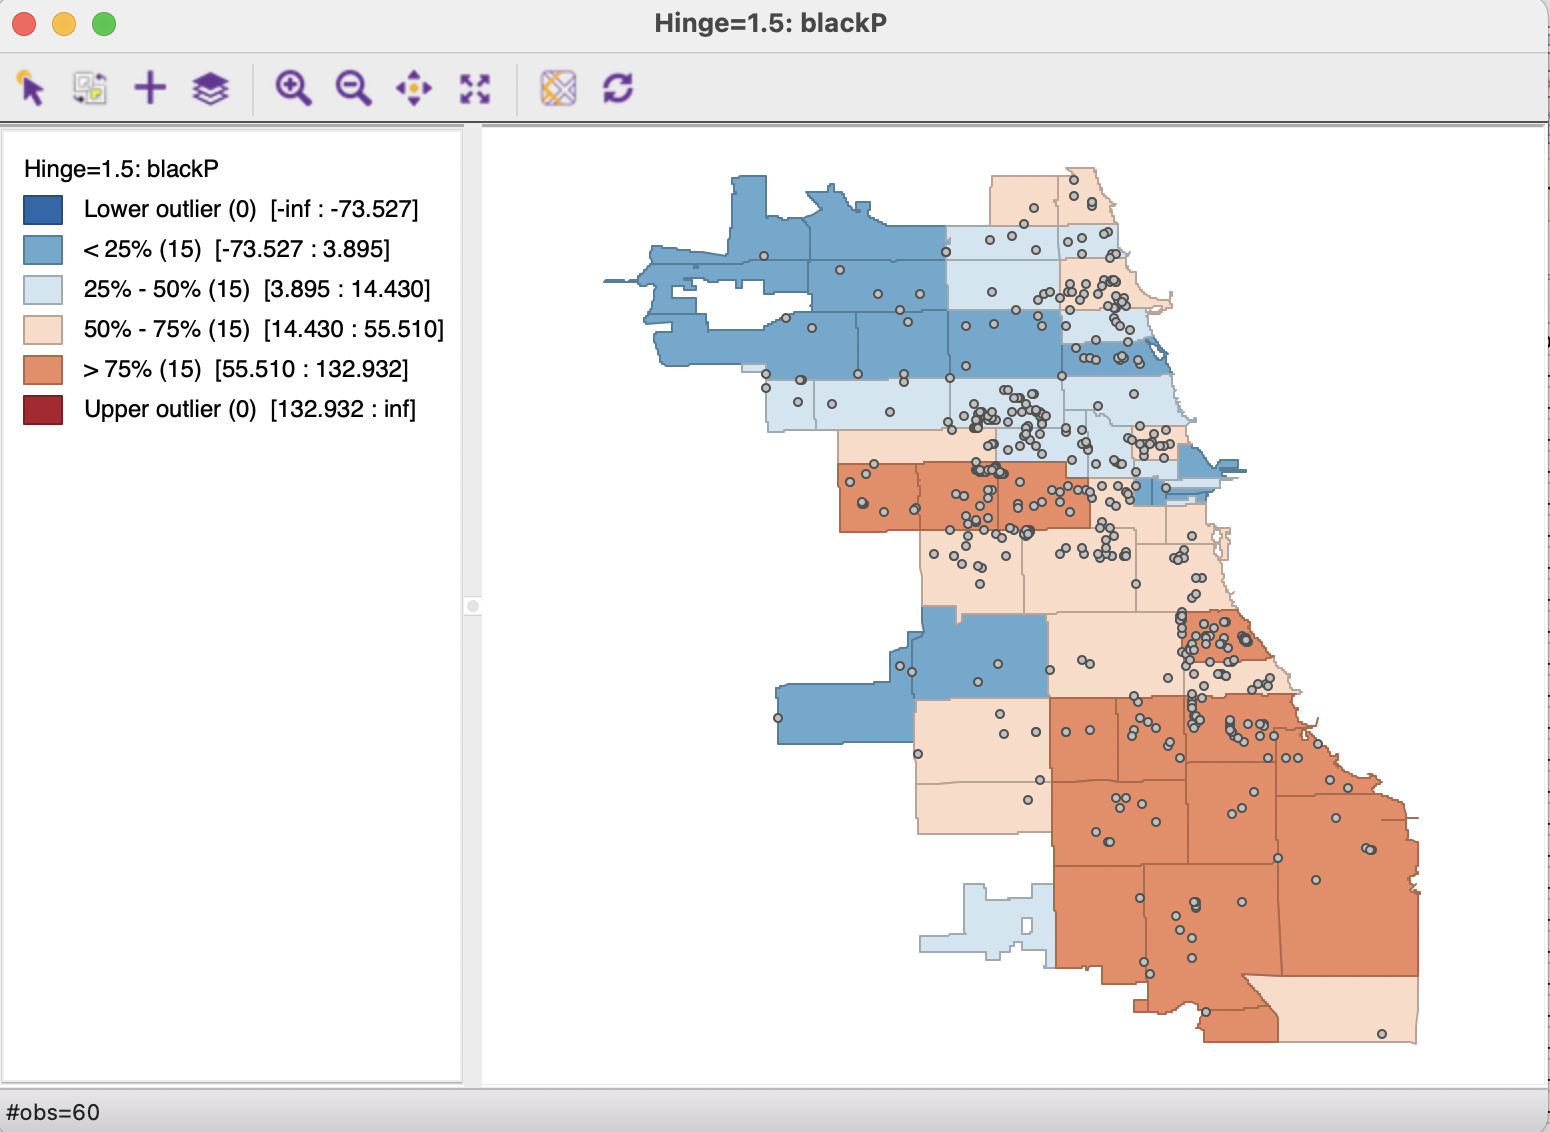Click the dark red Upper outlier swatch

(43, 410)
